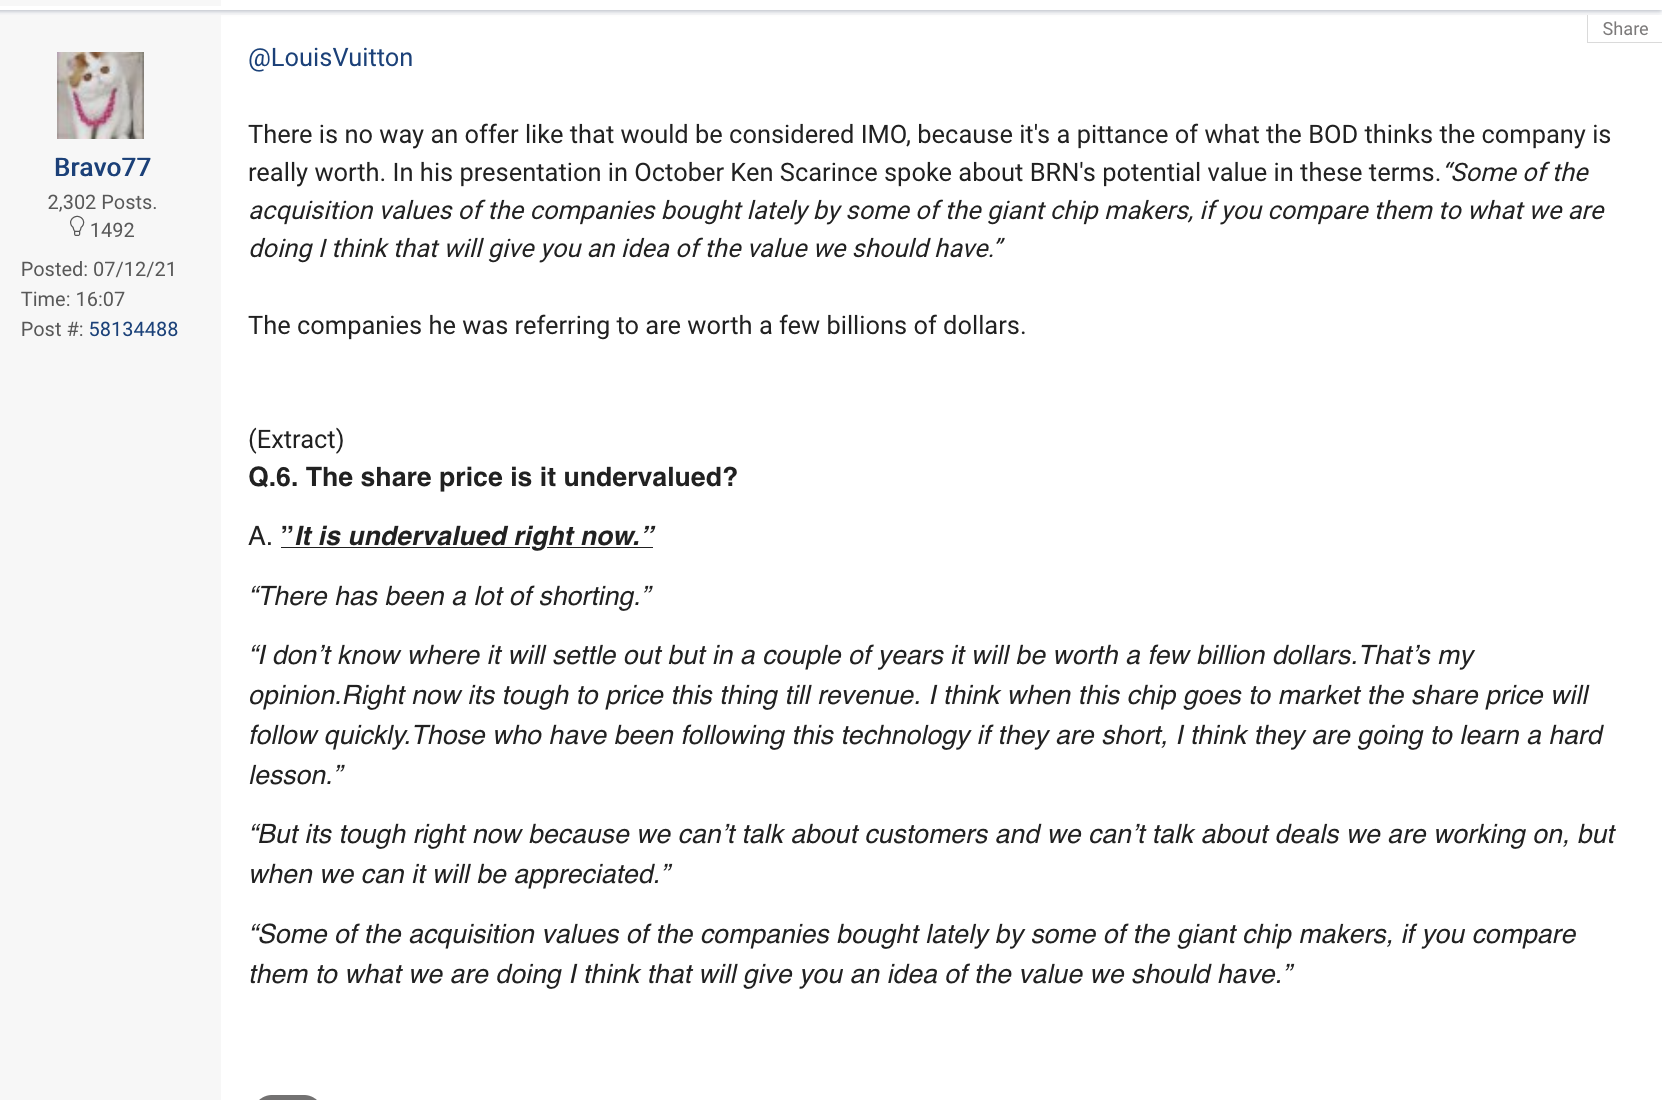Screen dimensions: 1662x1100
Task: Open the @LouisVuitton mention link
Action: coord(330,58)
